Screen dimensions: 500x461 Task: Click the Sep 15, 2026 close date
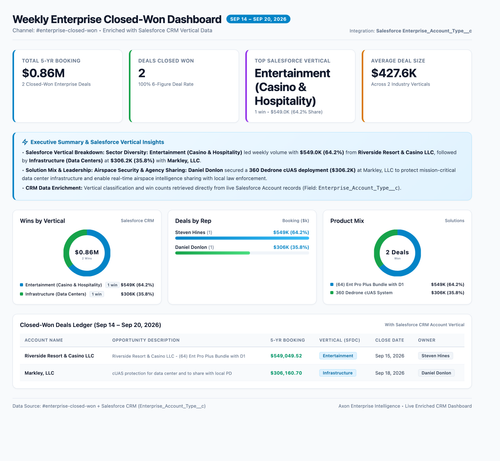coord(390,356)
